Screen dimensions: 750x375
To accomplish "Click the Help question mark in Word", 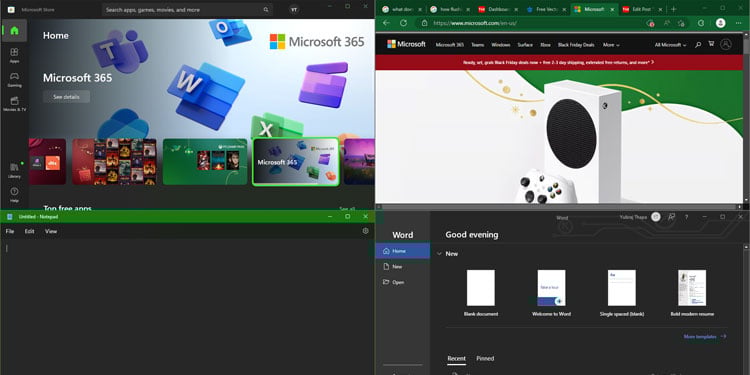I will (686, 217).
